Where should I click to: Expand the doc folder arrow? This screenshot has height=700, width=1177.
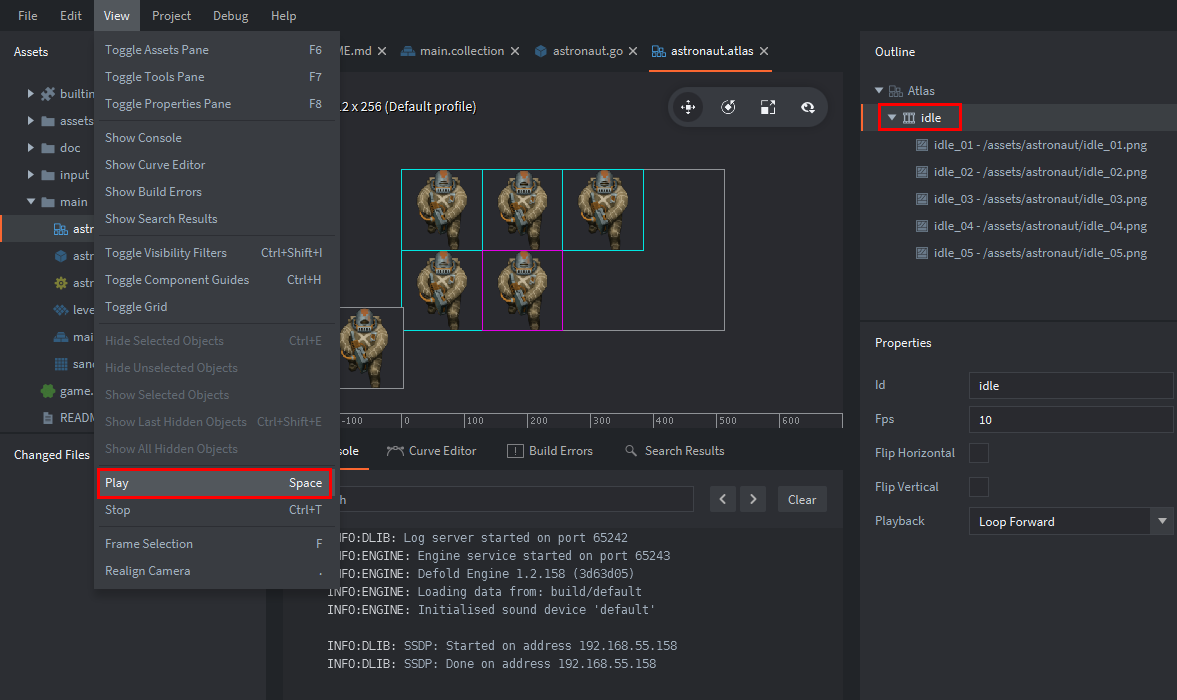pos(31,148)
